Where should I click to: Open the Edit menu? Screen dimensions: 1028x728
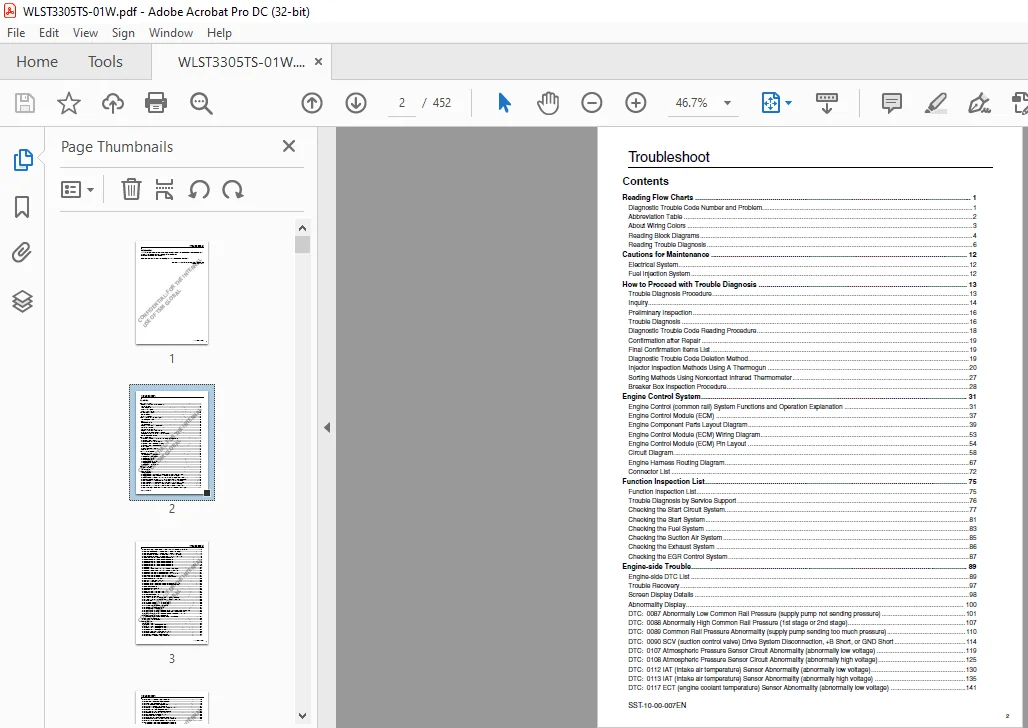point(49,33)
